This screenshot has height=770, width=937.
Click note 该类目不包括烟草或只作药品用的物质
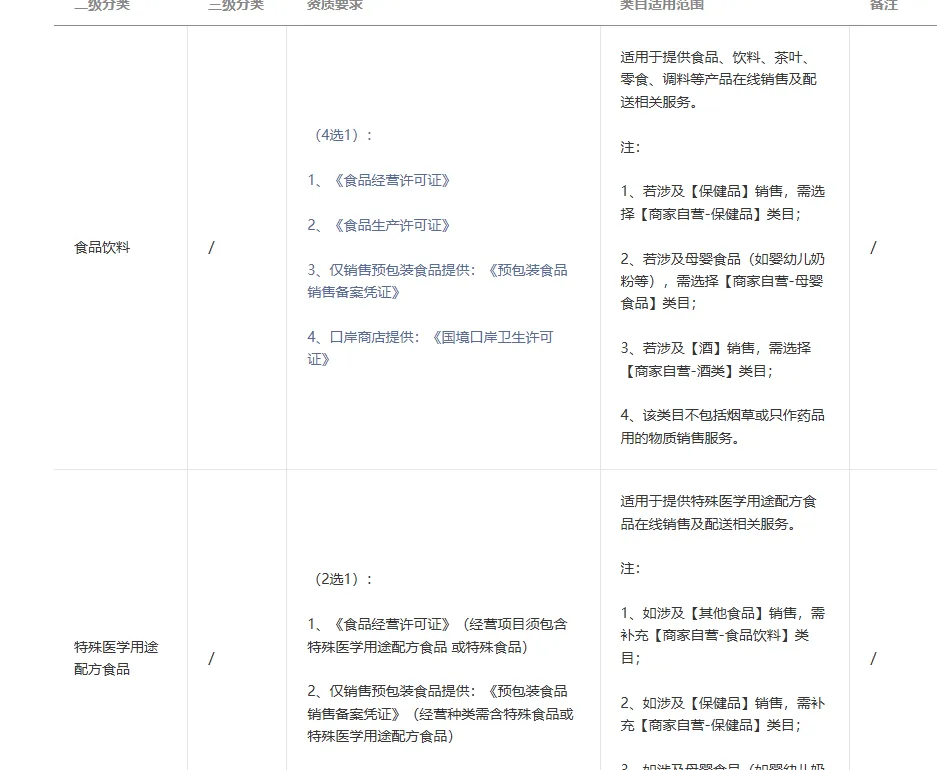pos(722,426)
